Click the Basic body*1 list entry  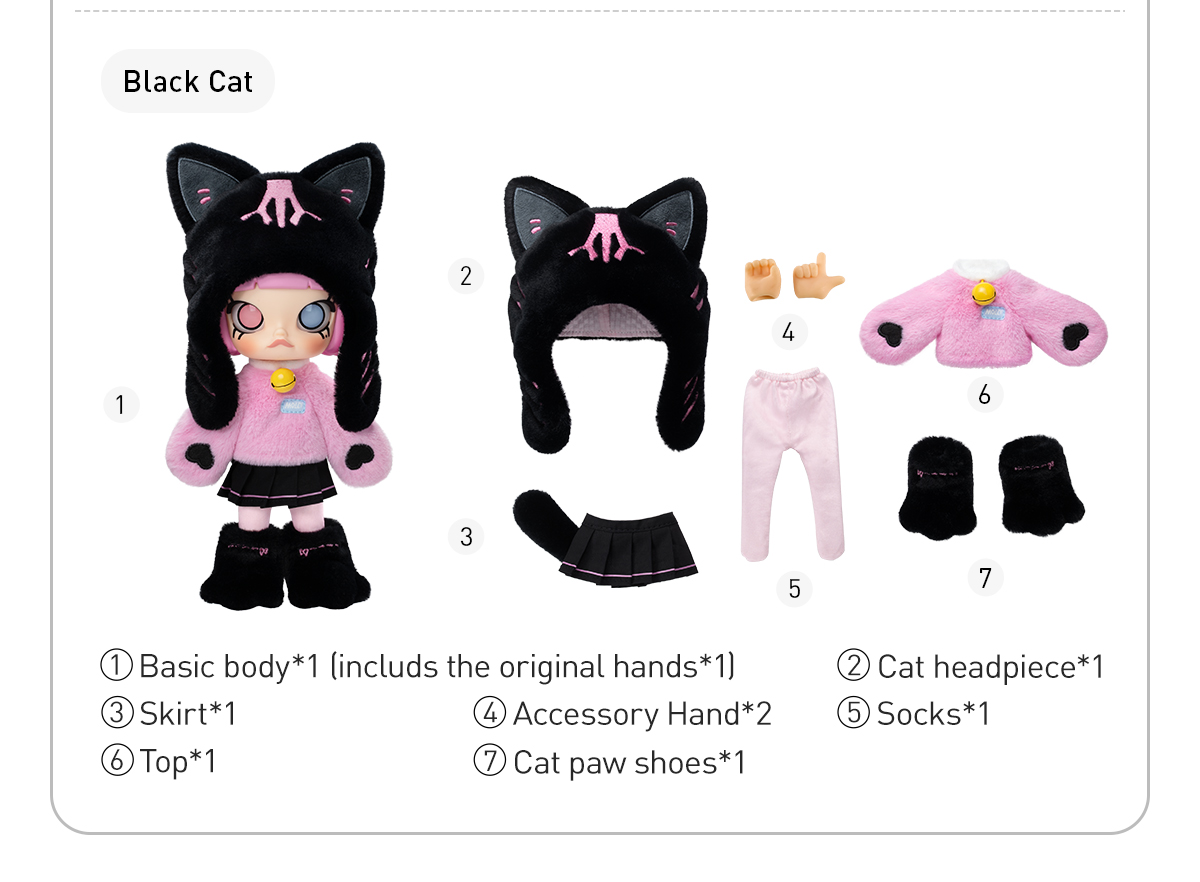pyautogui.click(x=418, y=666)
